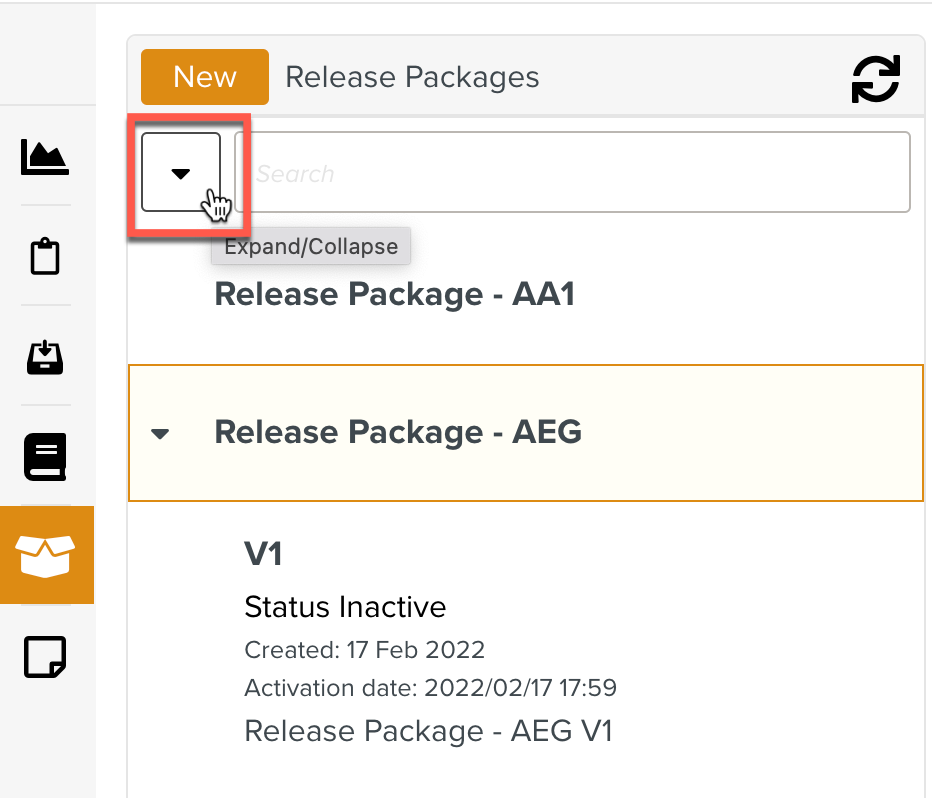Open the area chart dashboard icon
932x798 pixels.
[x=45, y=157]
